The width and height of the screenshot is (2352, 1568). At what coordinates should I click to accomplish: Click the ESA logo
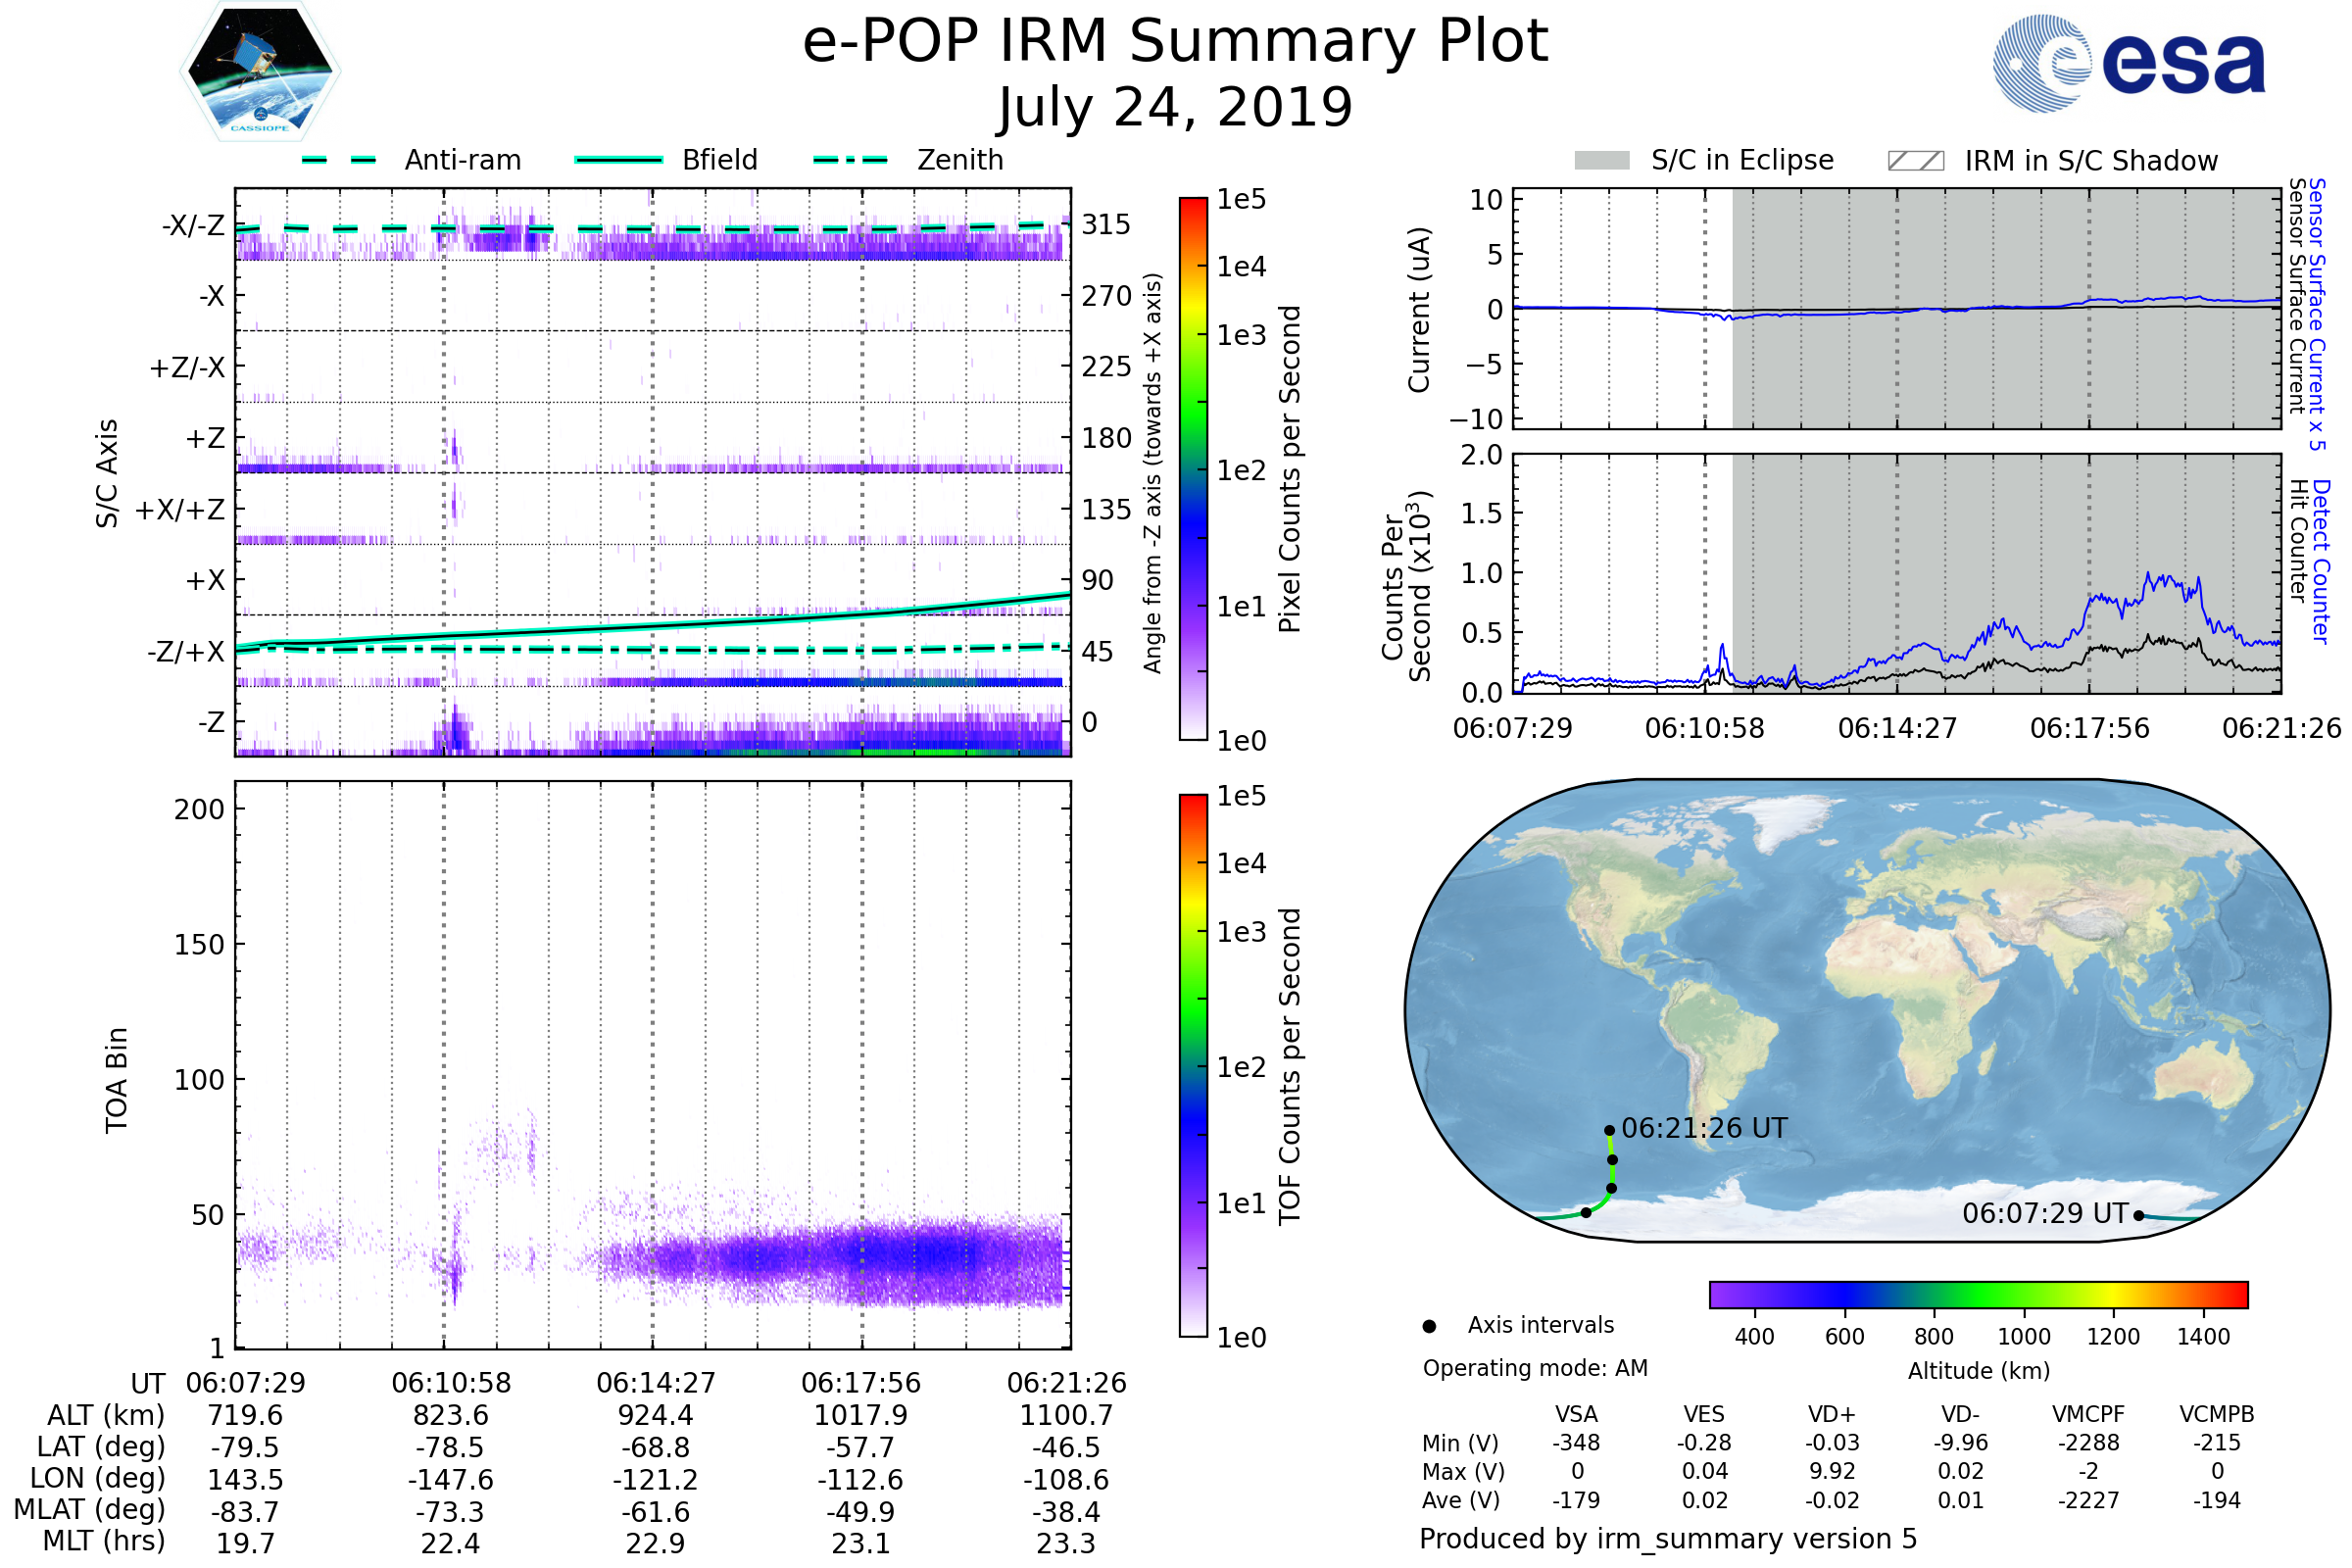(x=2130, y=64)
